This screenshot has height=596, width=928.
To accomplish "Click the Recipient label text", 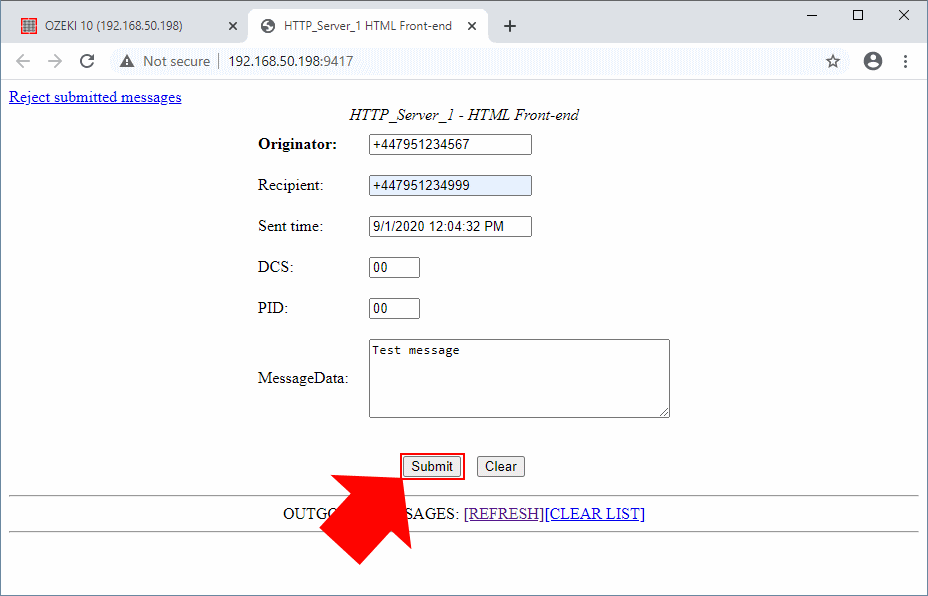I will (291, 185).
